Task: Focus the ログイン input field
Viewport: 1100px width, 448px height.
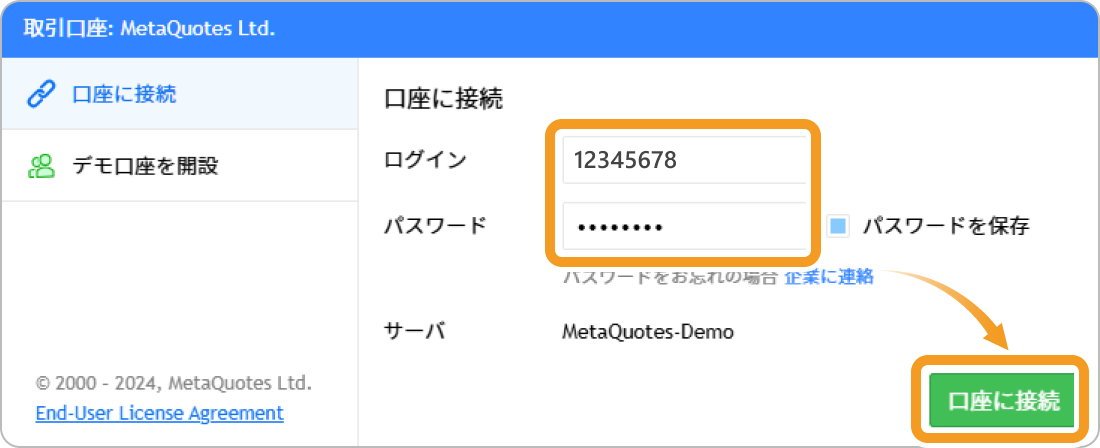Action: click(x=685, y=161)
